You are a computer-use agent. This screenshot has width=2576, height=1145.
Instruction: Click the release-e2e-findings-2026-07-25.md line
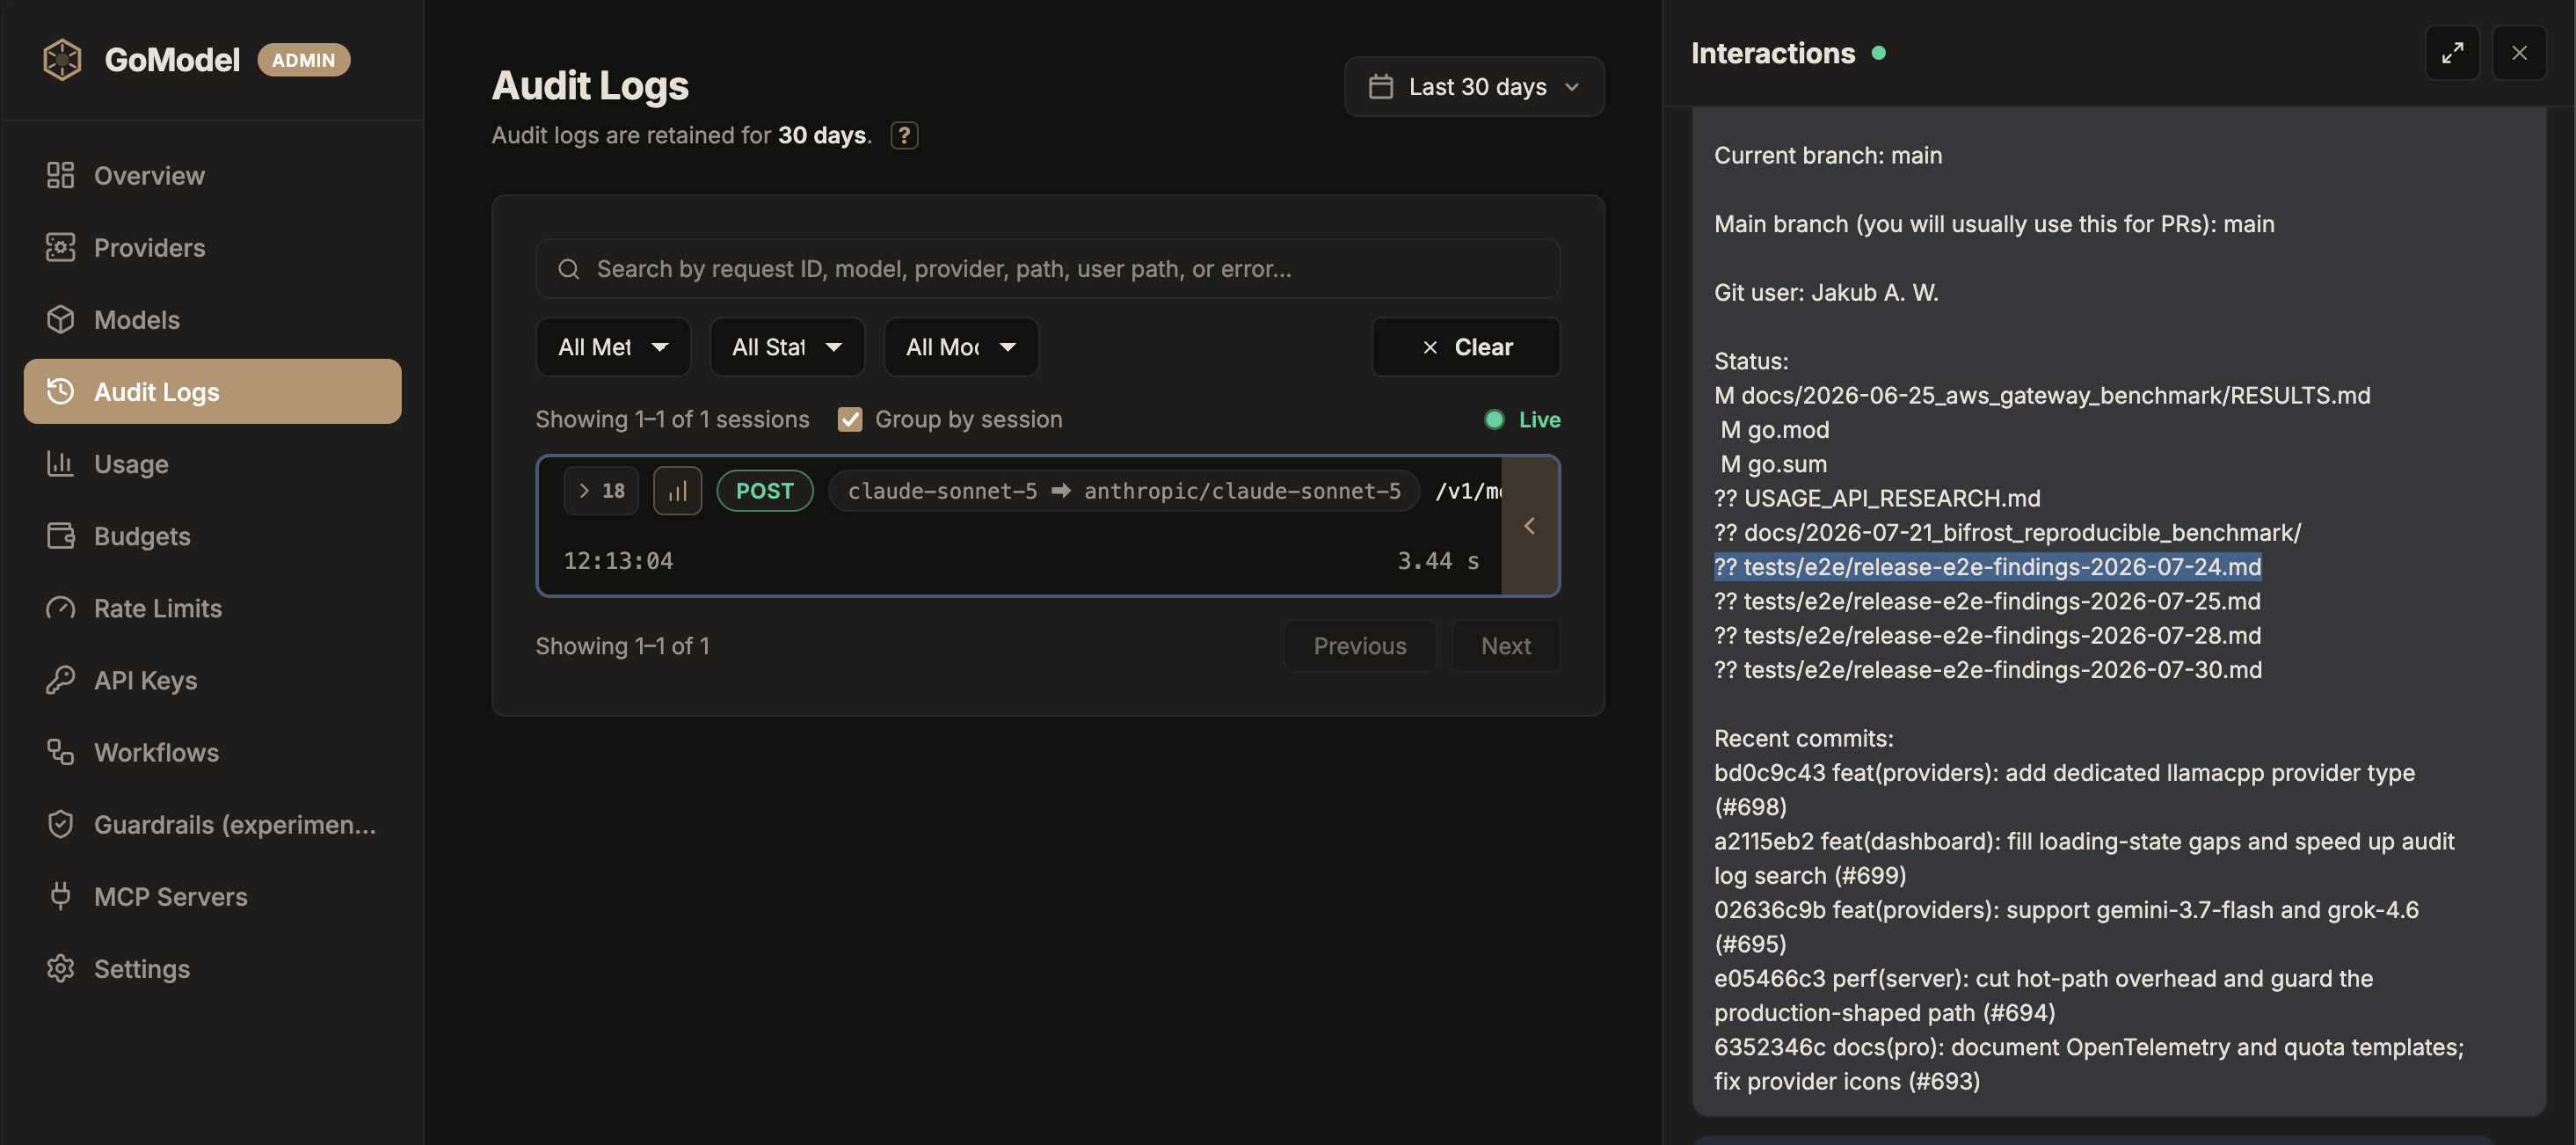1988,601
